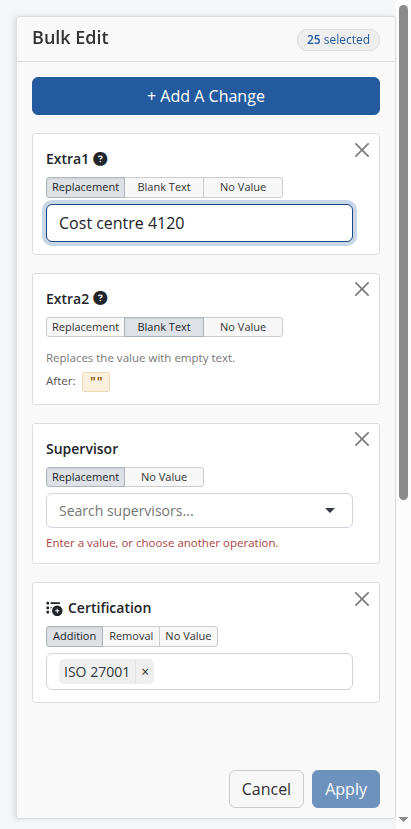Remove the Supervisor change card

click(362, 439)
